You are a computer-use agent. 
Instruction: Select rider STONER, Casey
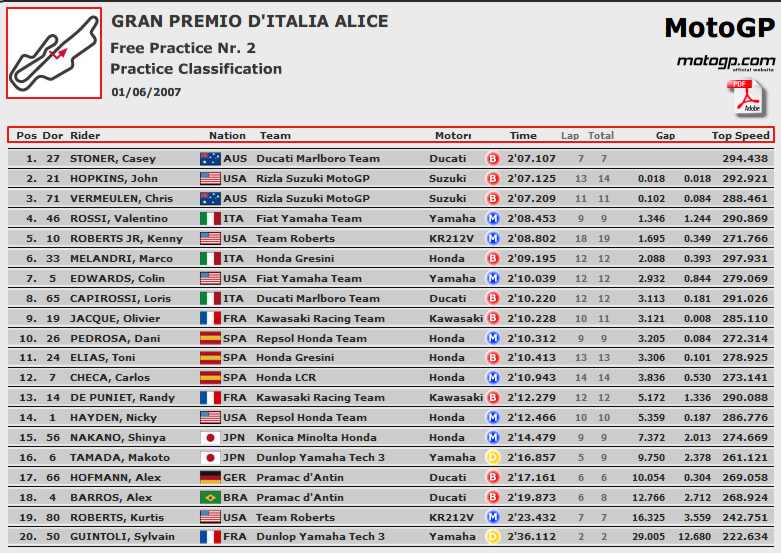click(x=113, y=158)
